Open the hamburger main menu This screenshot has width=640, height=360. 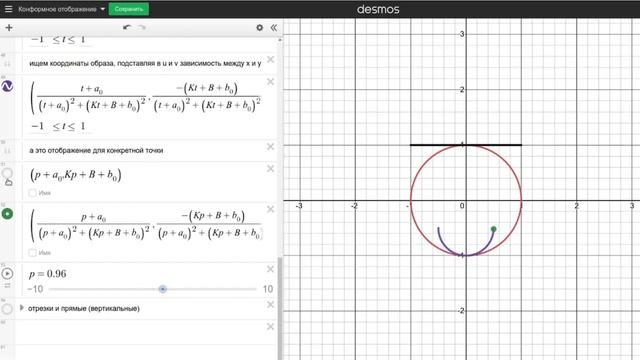click(8, 9)
